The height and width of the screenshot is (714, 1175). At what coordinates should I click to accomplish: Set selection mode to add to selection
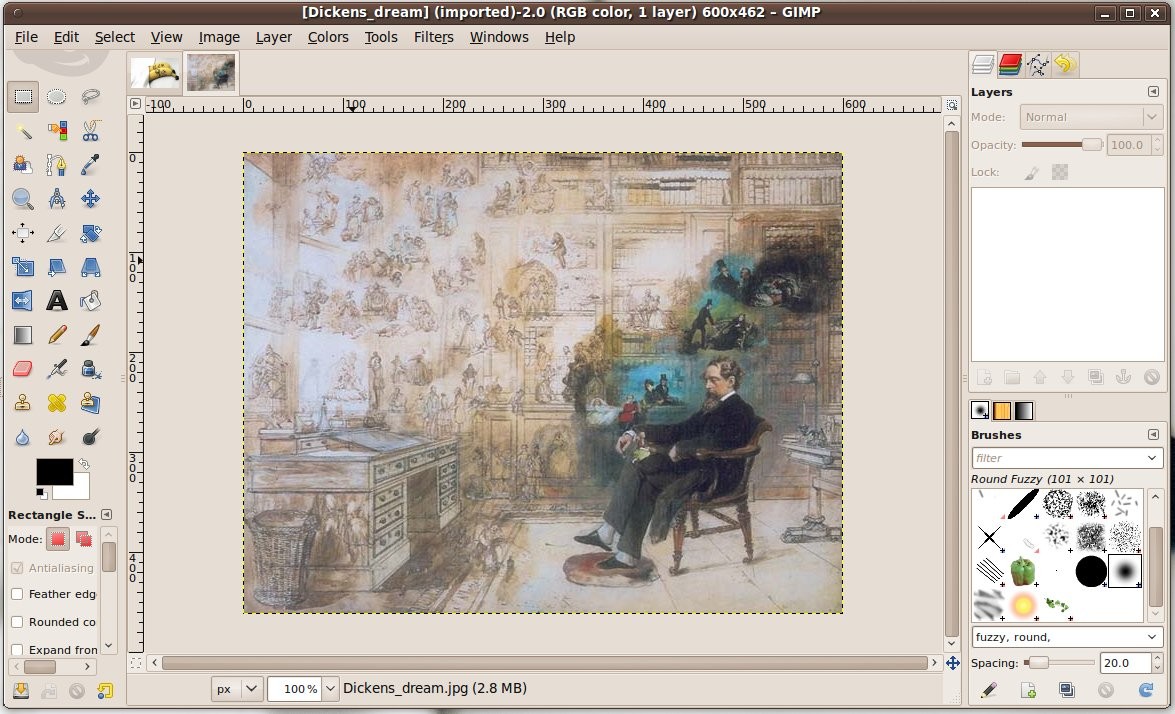coord(83,539)
